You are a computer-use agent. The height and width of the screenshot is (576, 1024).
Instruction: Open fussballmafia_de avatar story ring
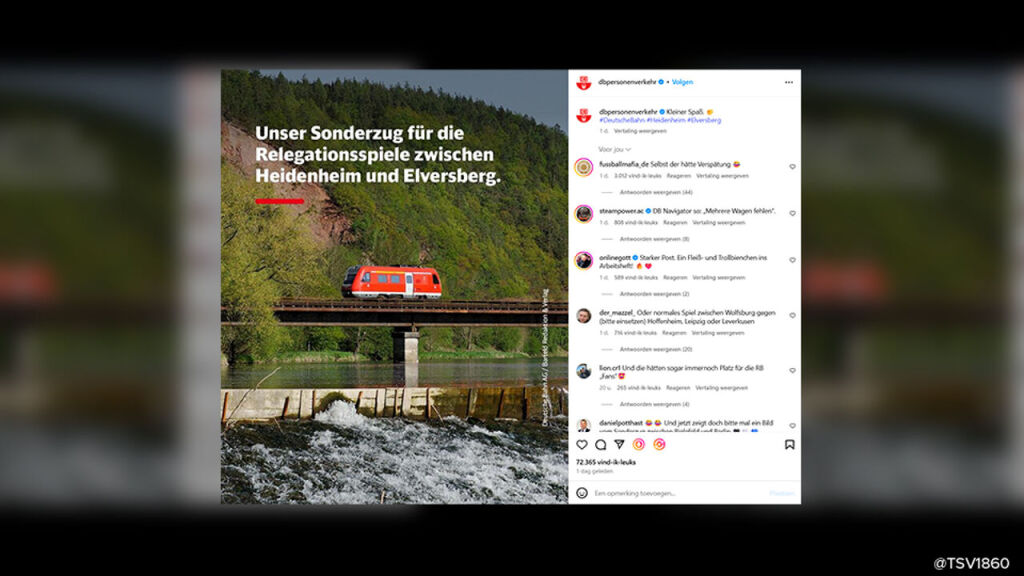coord(583,167)
